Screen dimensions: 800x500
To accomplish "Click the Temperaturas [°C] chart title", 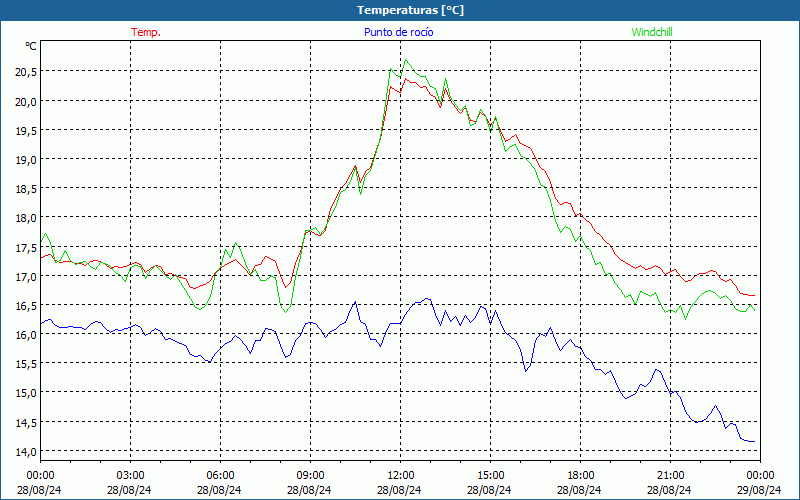I will [x=410, y=10].
